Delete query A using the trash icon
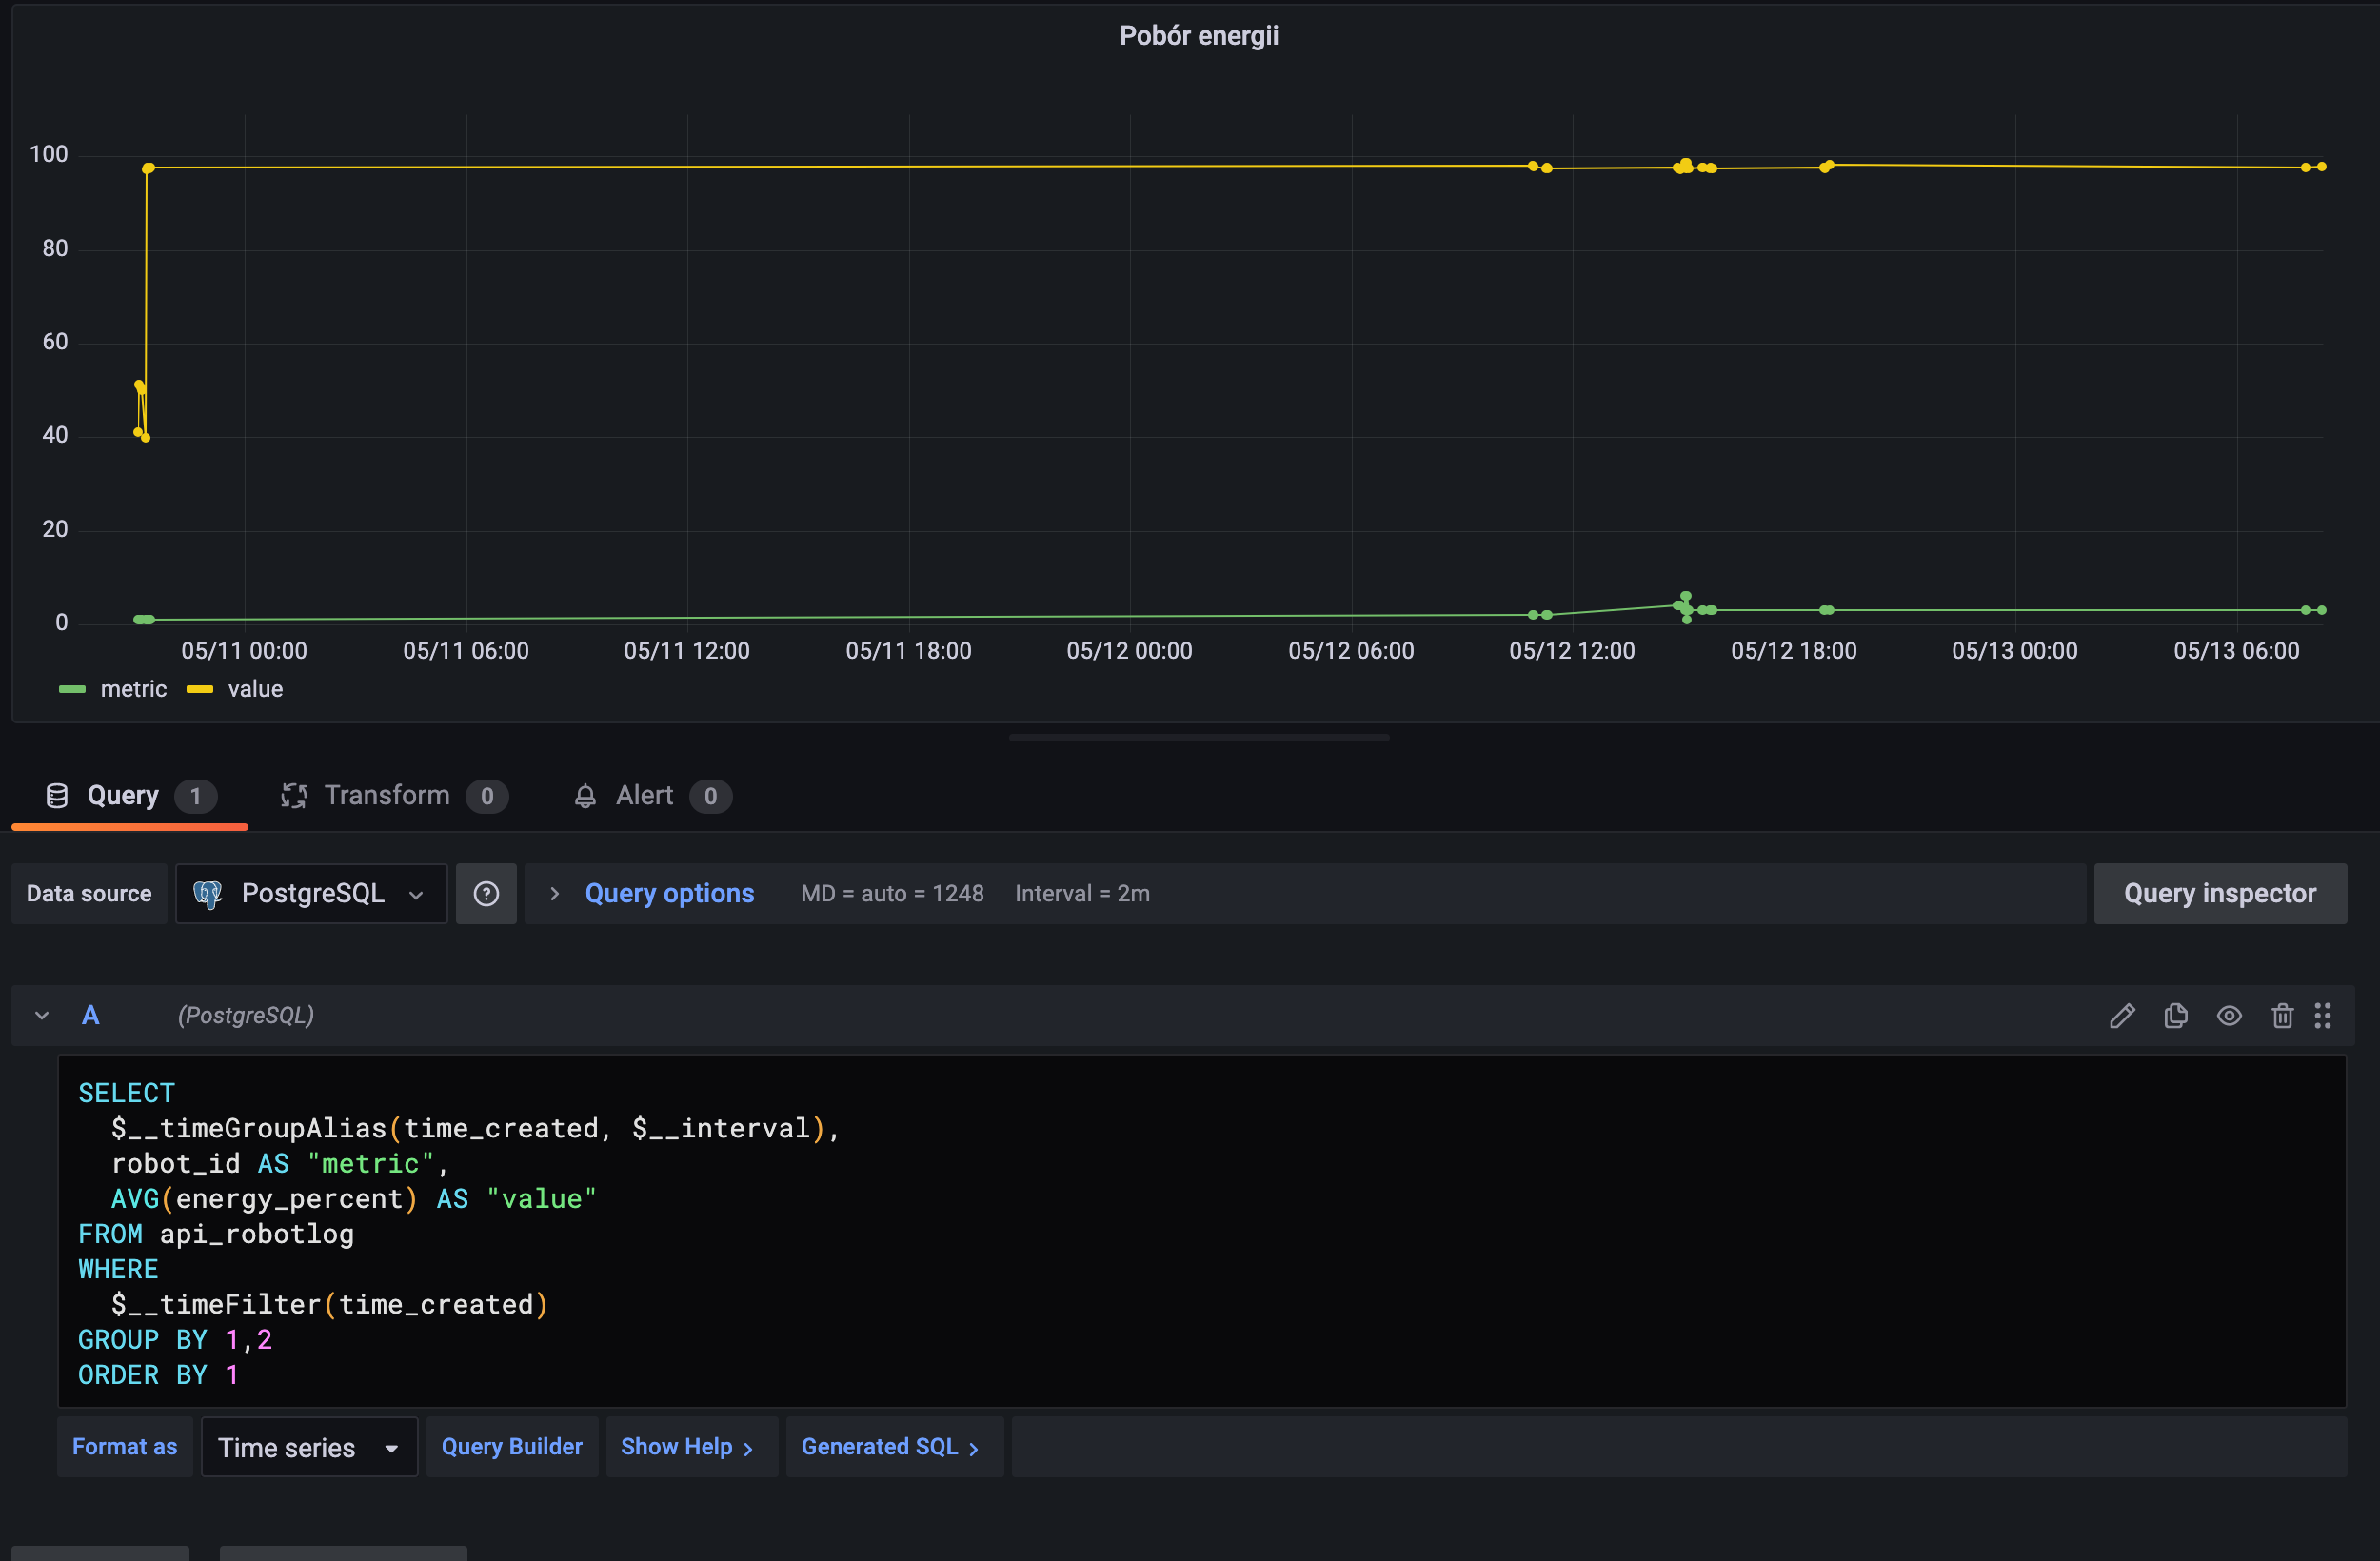 [x=2282, y=1016]
